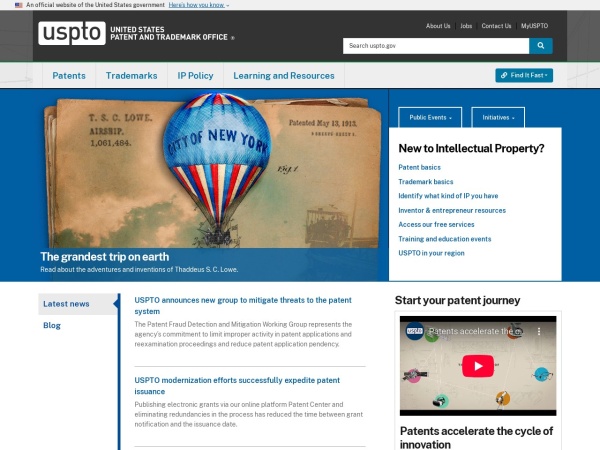Select the Blog side tab
Image resolution: width=600 pixels, height=450 pixels.
(x=52, y=325)
